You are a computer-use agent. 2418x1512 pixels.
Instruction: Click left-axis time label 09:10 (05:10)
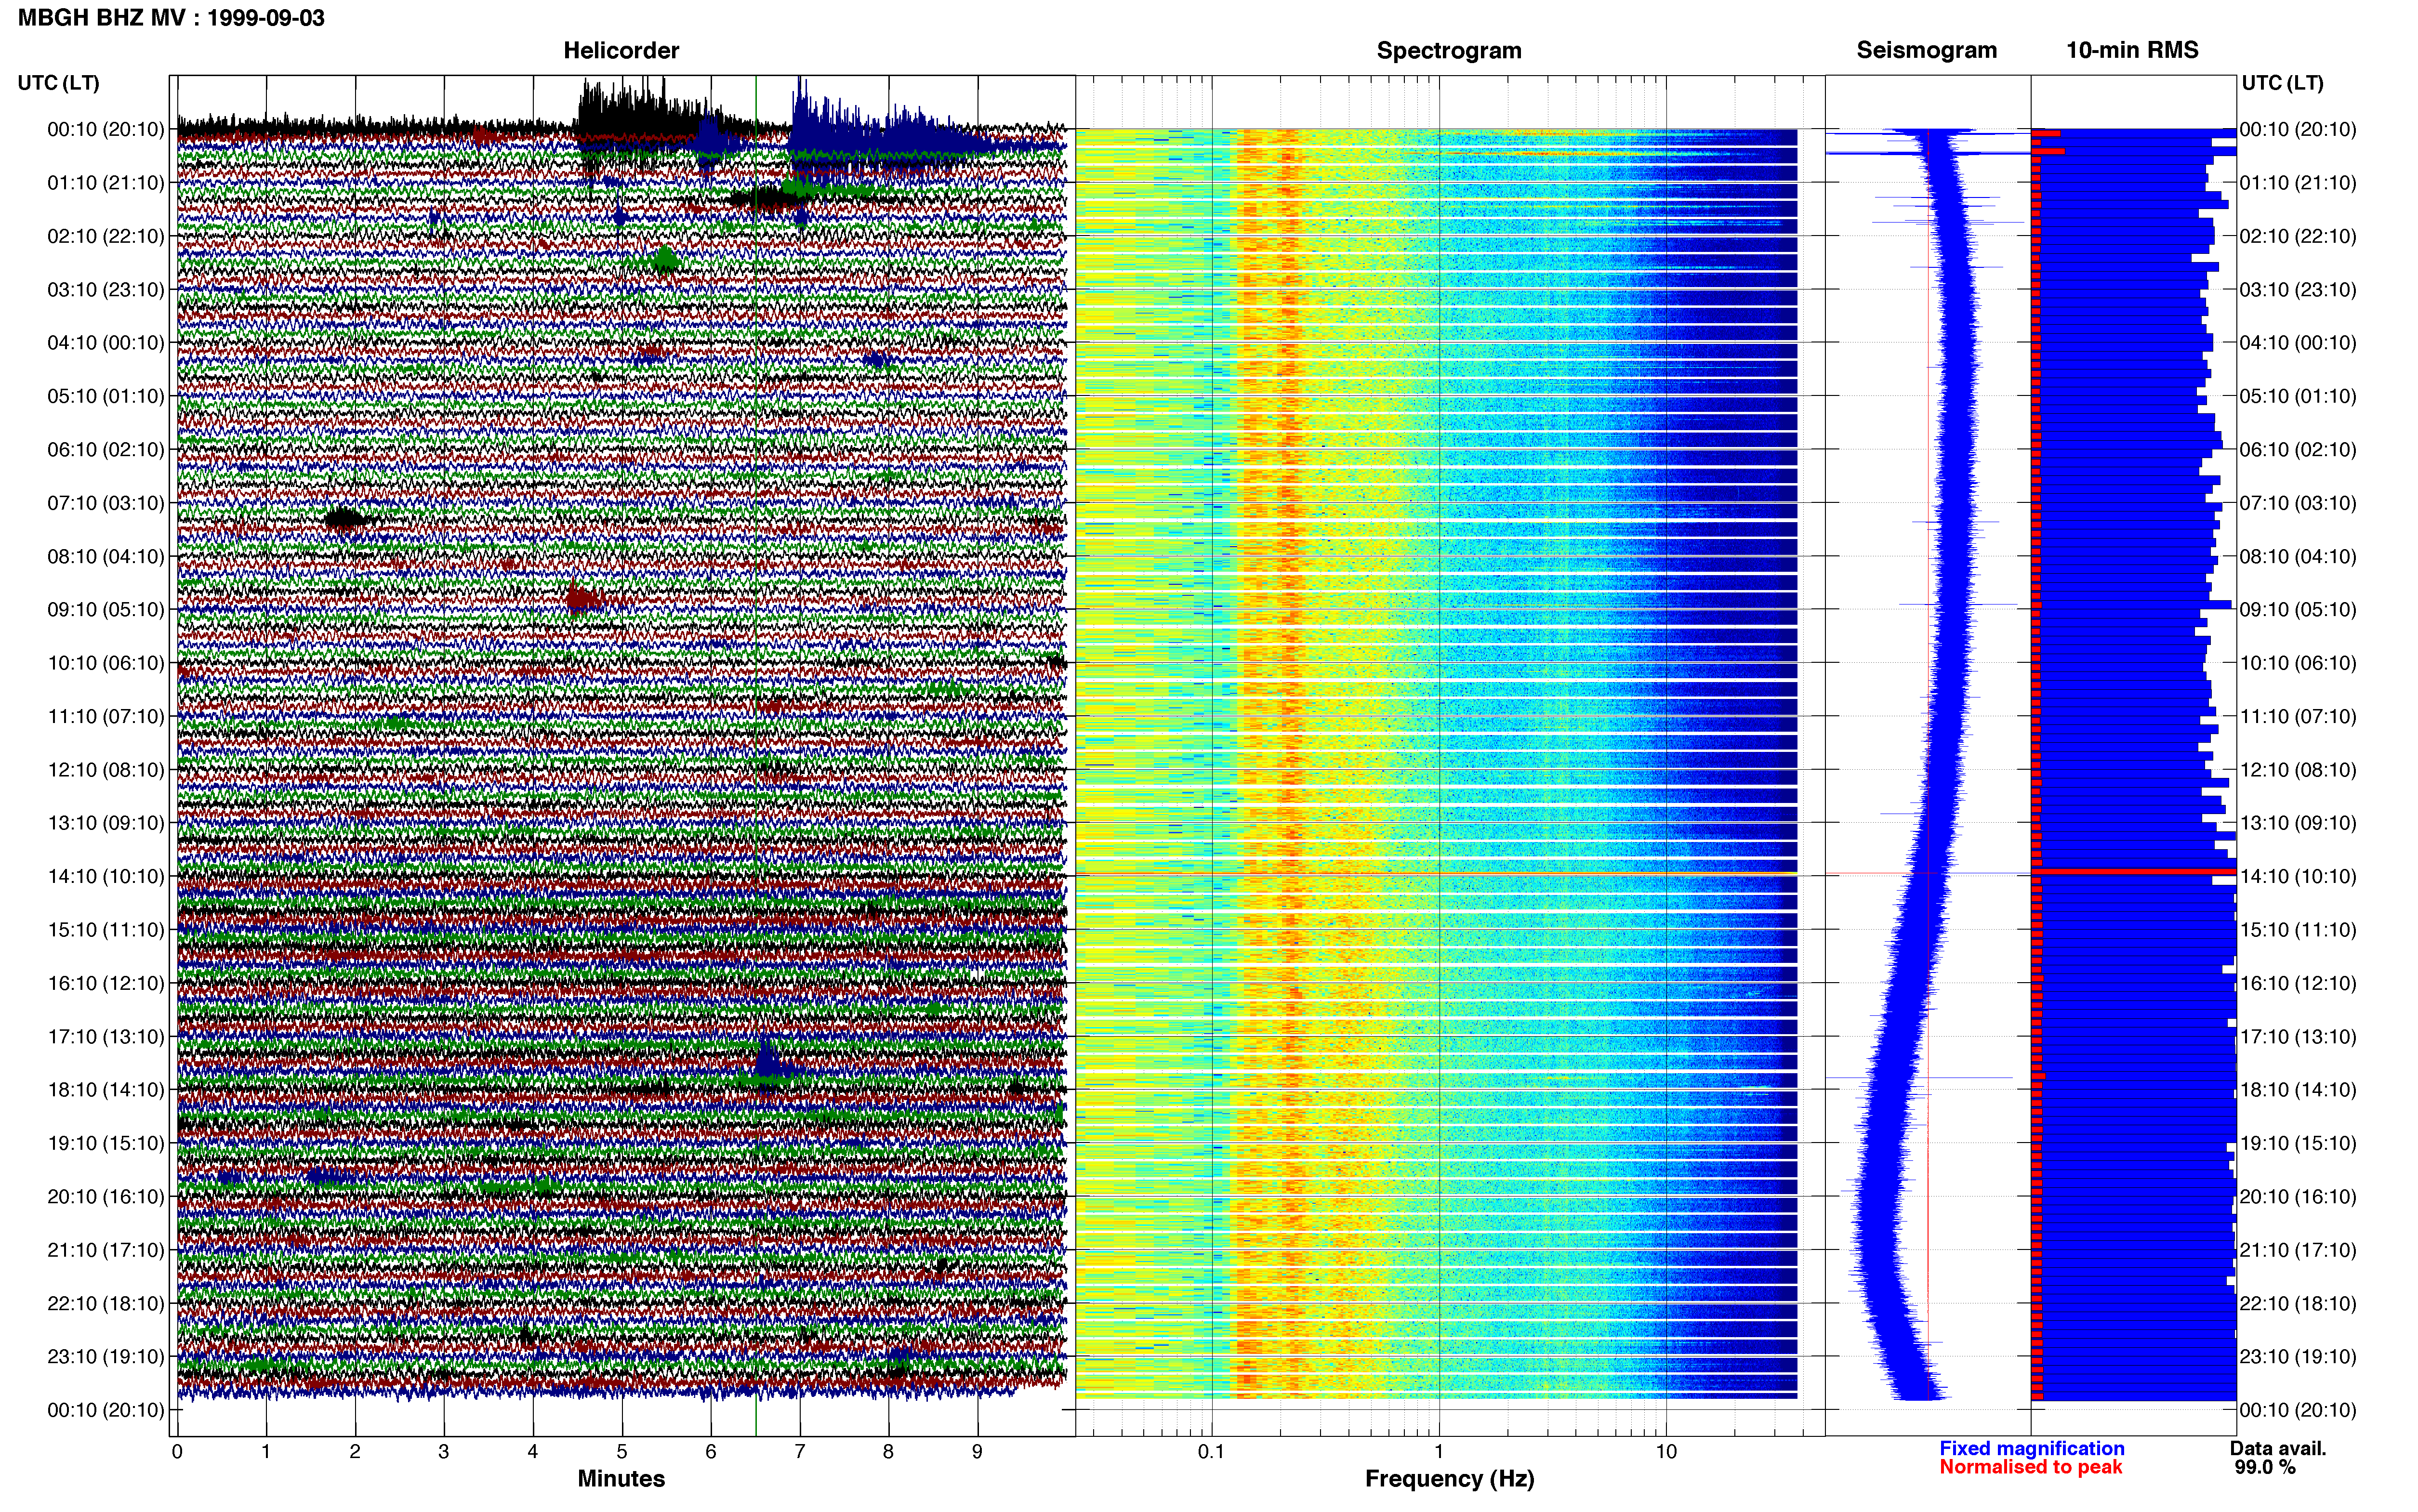click(x=106, y=610)
